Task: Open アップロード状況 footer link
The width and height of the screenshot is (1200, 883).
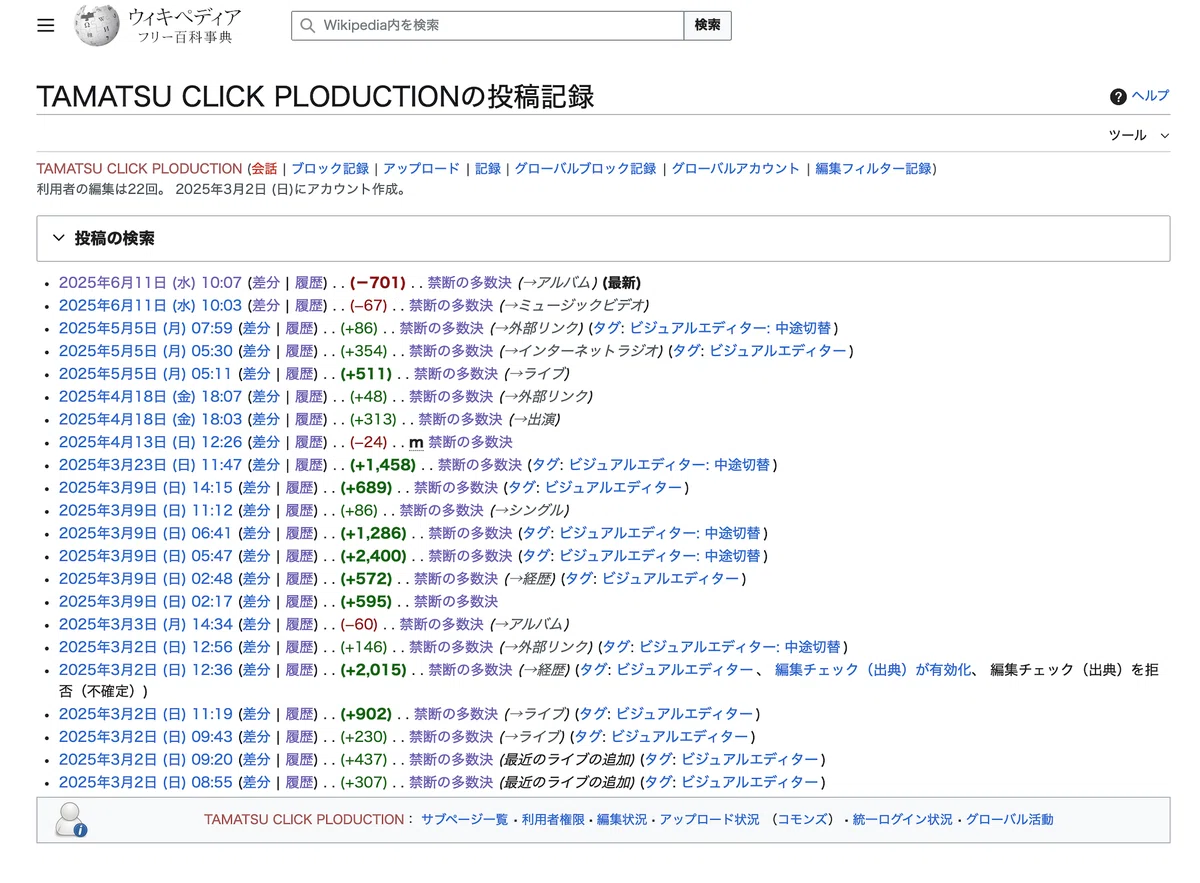Action: click(x=709, y=820)
